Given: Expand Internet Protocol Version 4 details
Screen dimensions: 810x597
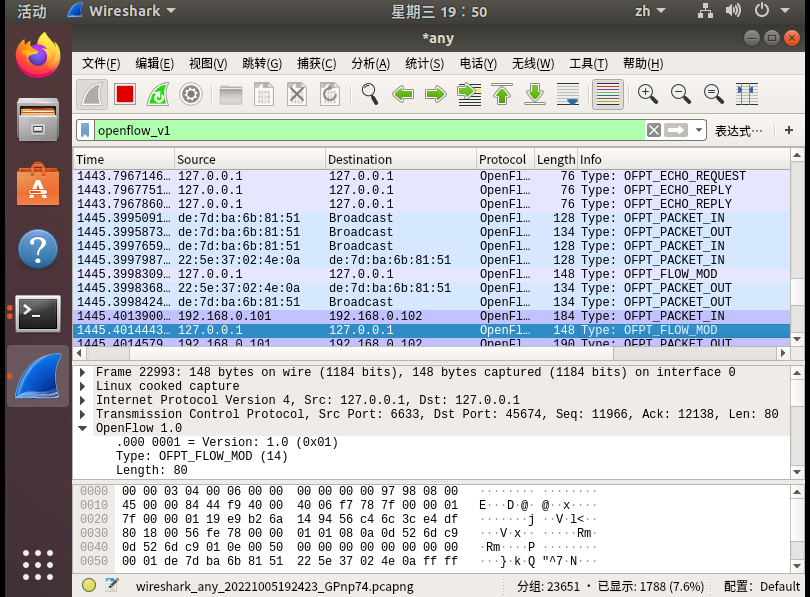Looking at the screenshot, I should pyautogui.click(x=83, y=400).
